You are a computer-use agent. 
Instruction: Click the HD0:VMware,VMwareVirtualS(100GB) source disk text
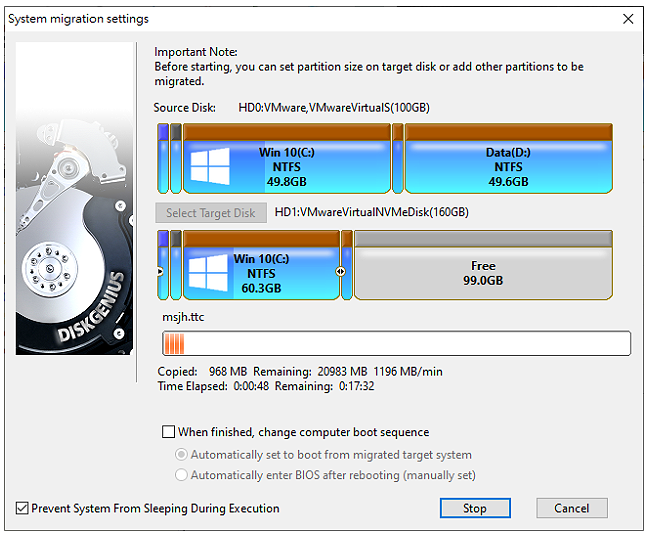[x=334, y=108]
